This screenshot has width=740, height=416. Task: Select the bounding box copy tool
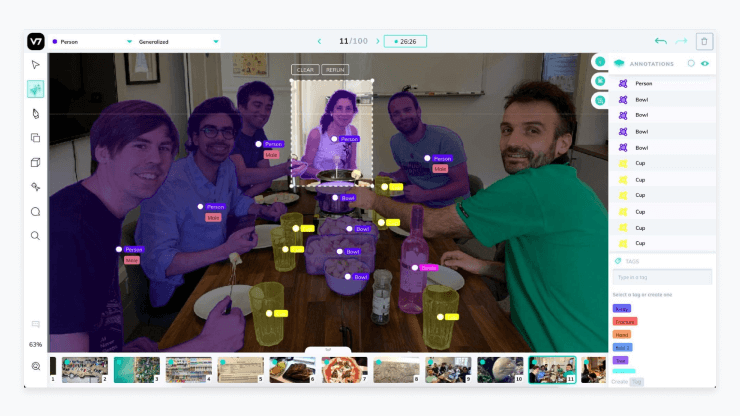pos(35,138)
